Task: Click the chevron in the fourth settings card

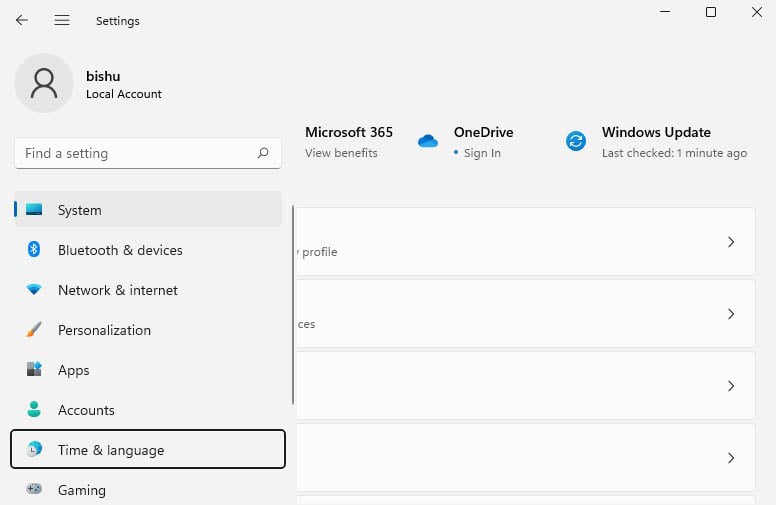Action: pos(731,457)
